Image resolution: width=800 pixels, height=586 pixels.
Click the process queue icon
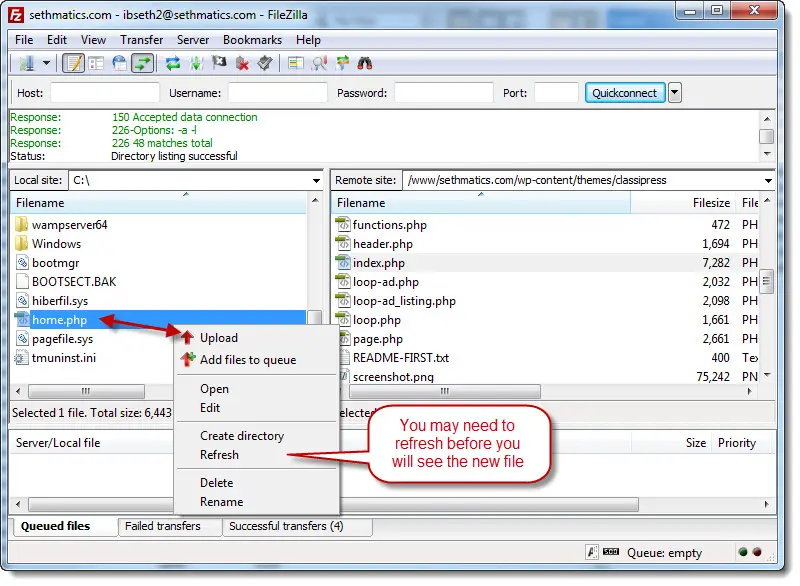196,63
